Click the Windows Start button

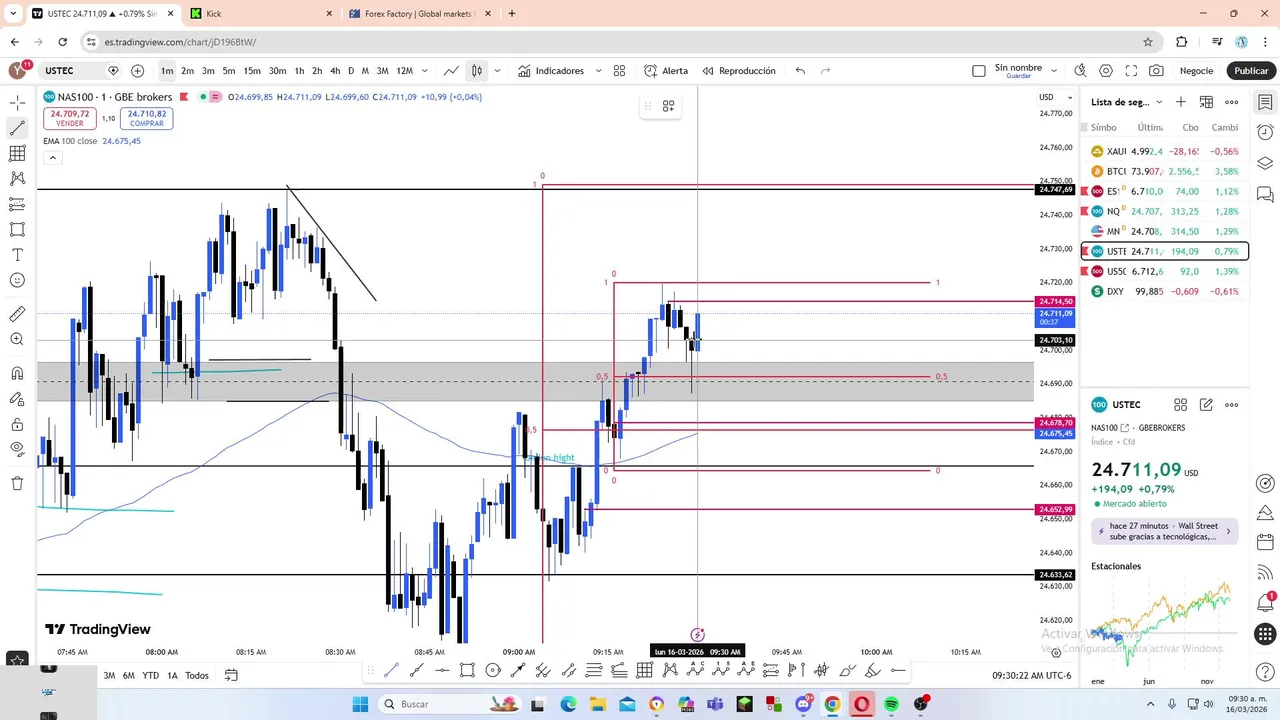pos(361,704)
